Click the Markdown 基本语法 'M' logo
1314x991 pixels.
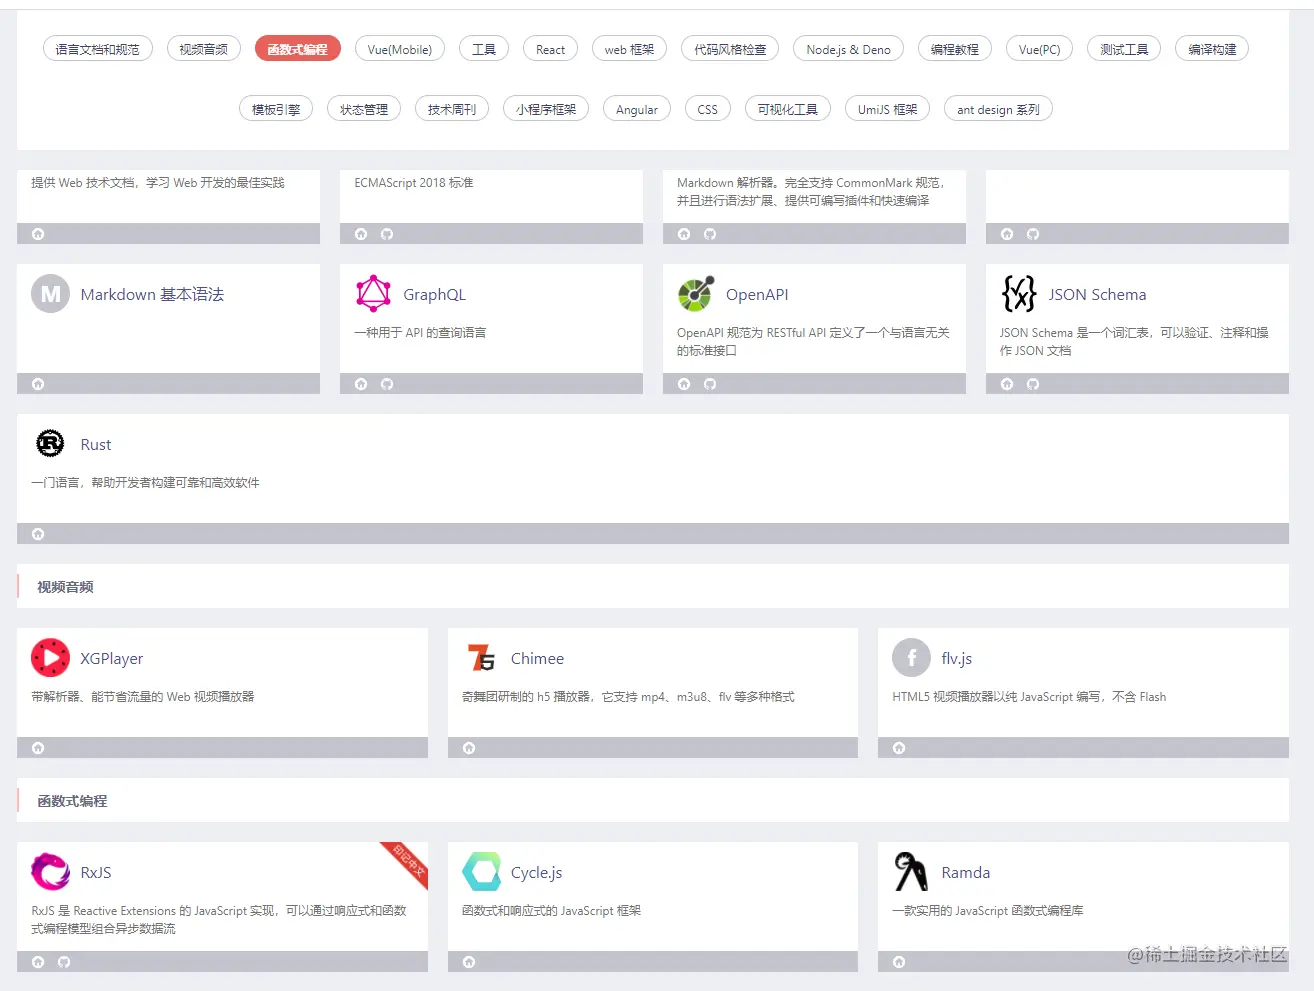pos(50,294)
